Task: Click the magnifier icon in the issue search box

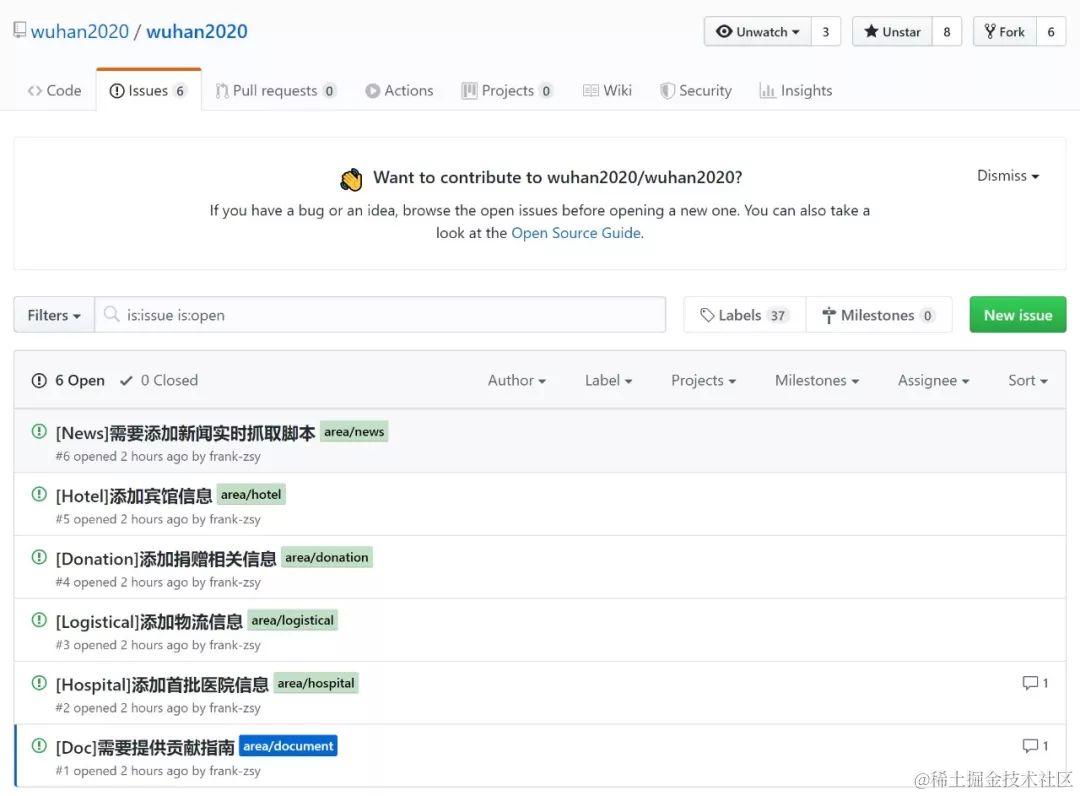Action: tap(111, 315)
